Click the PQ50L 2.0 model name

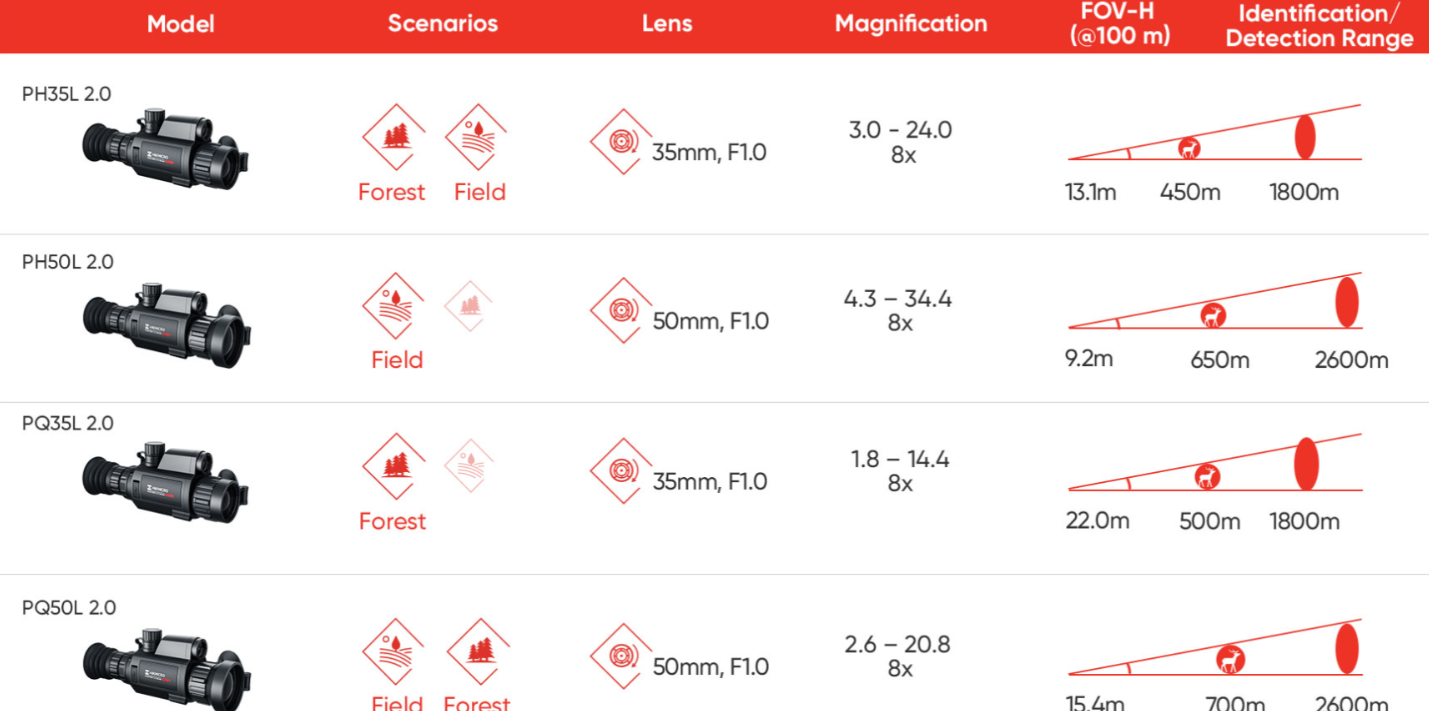pos(69,607)
